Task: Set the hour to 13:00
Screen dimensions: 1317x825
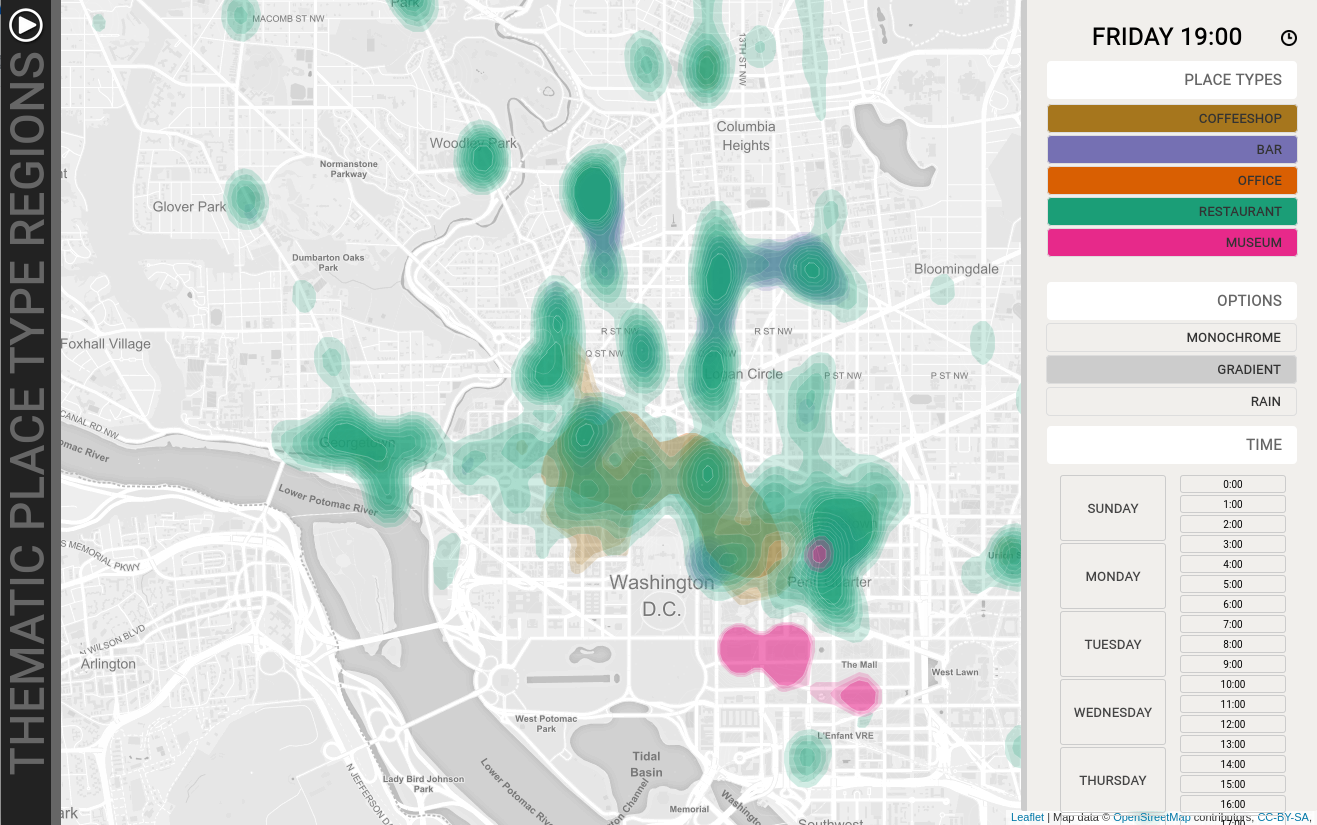Action: coord(1233,744)
